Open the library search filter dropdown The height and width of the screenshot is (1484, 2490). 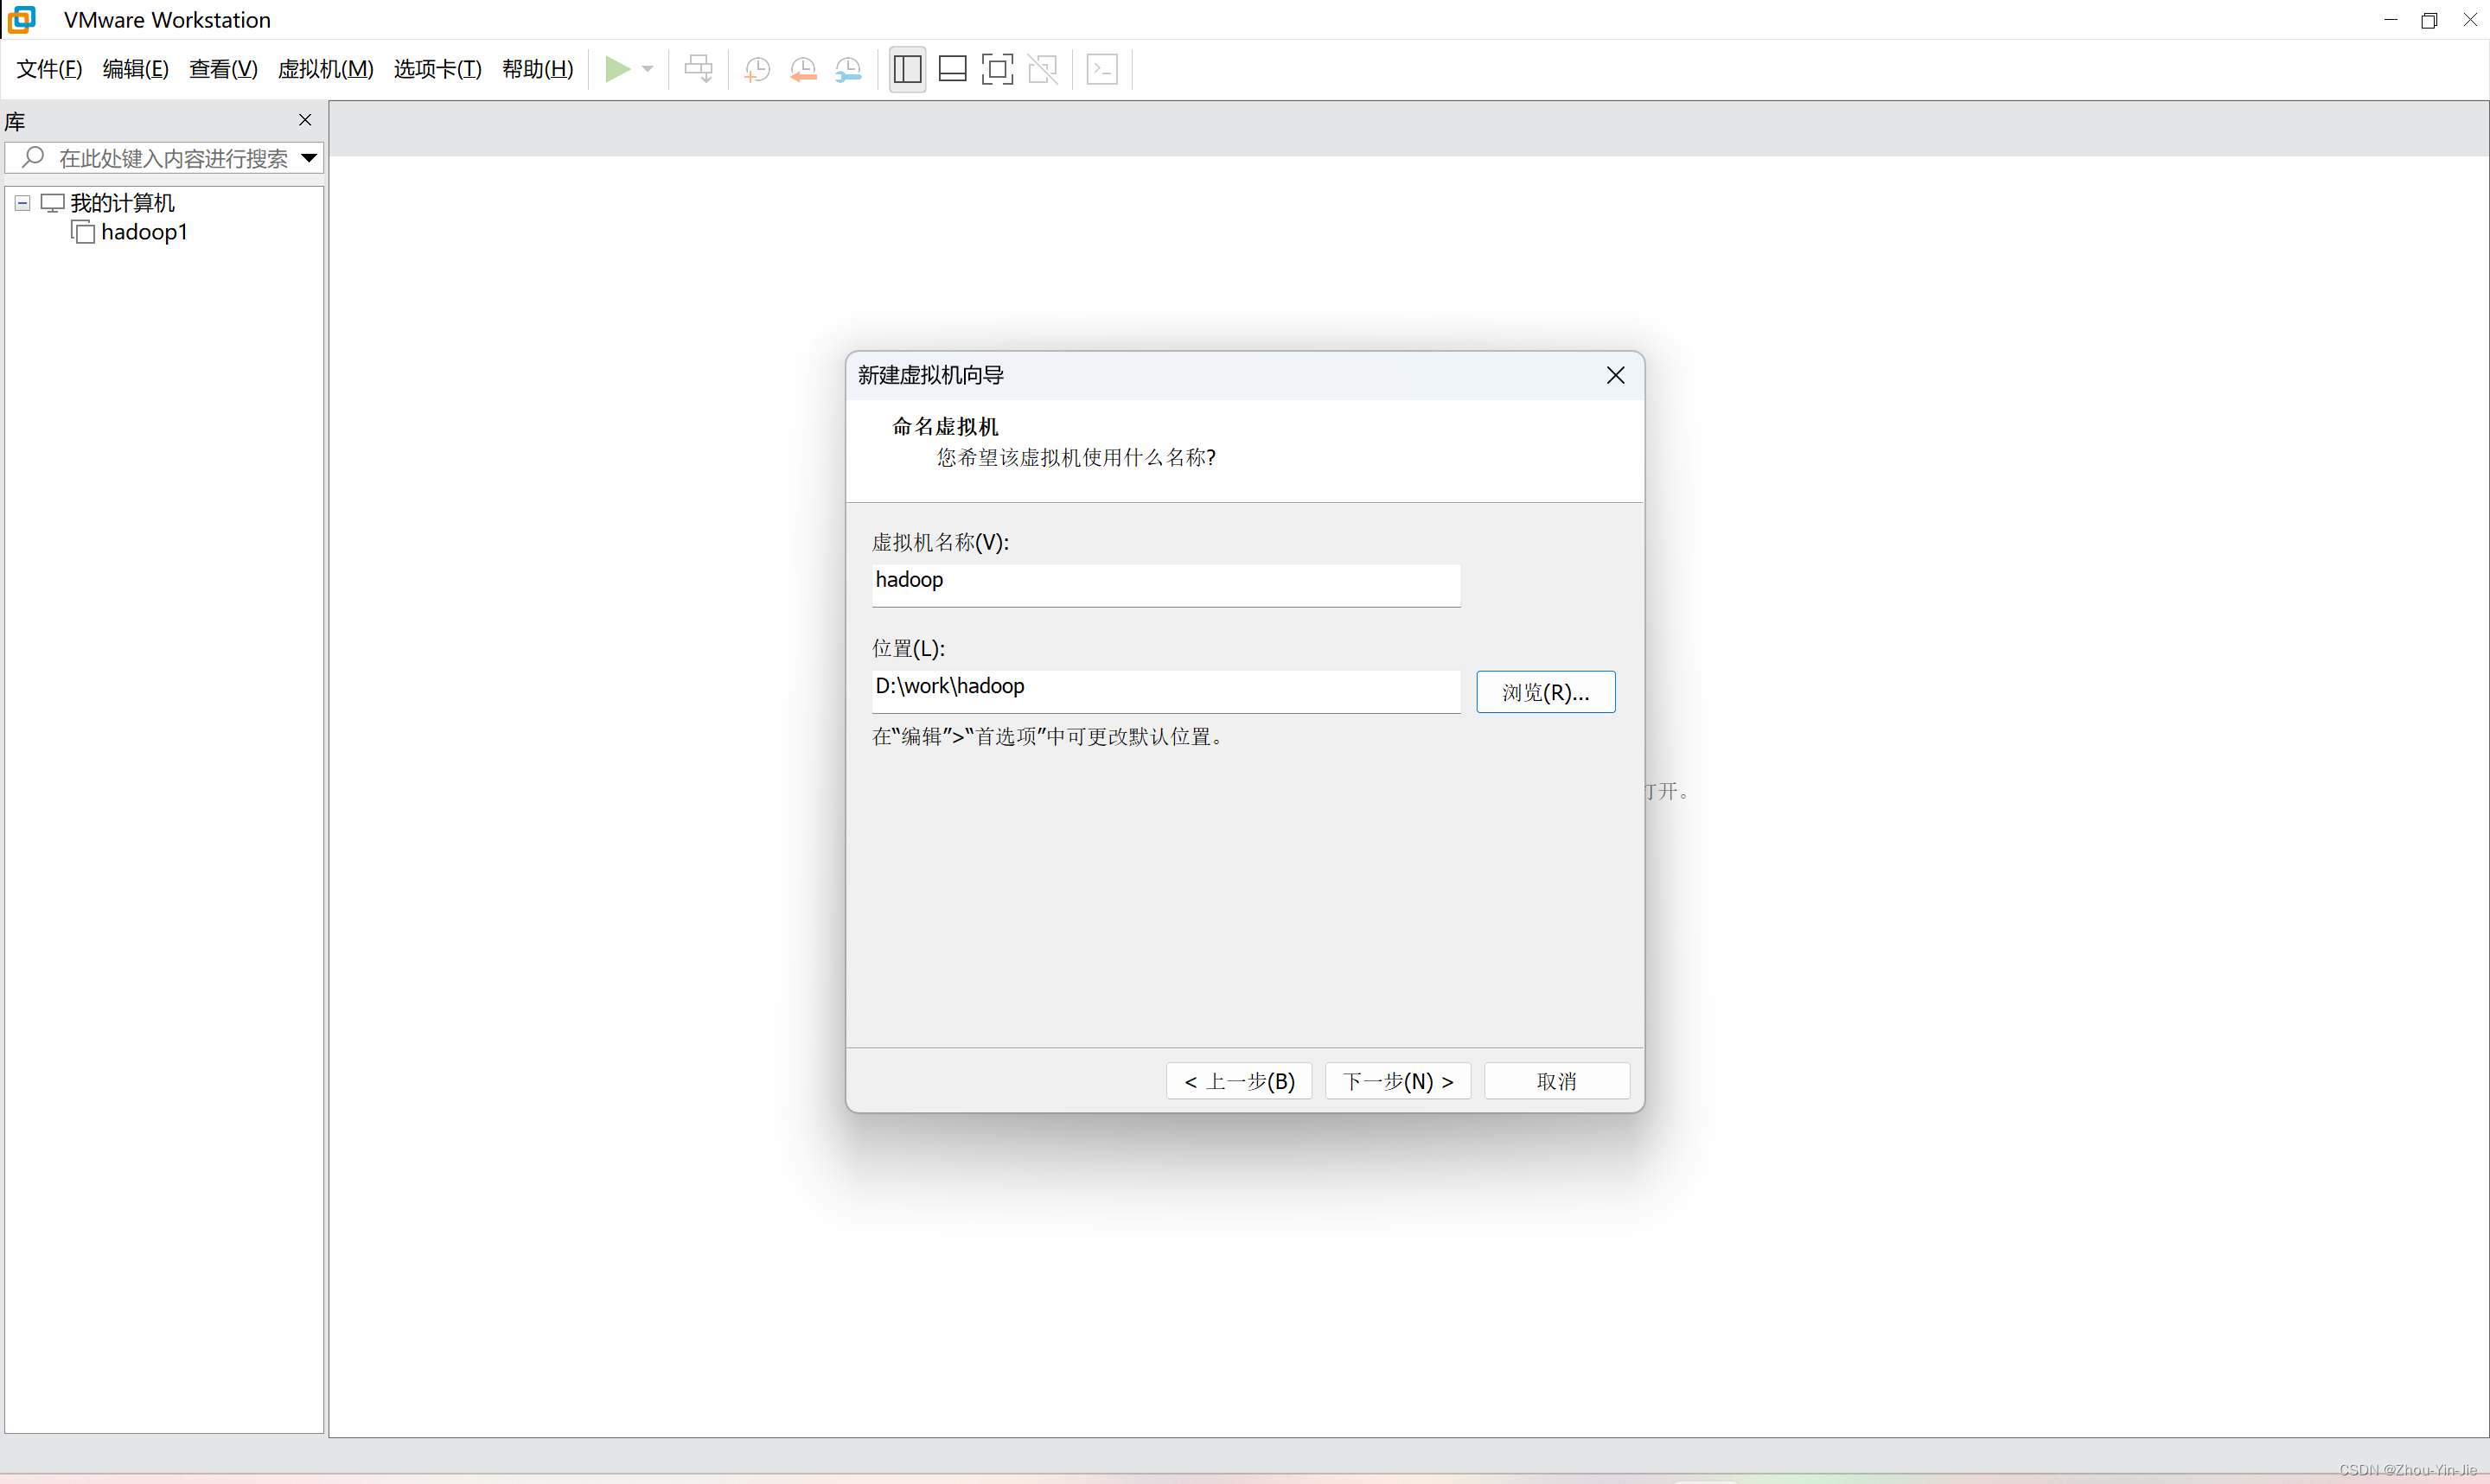[309, 158]
